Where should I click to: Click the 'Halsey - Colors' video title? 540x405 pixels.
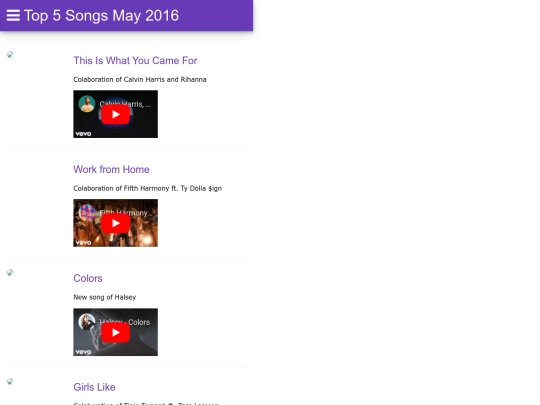tap(125, 322)
